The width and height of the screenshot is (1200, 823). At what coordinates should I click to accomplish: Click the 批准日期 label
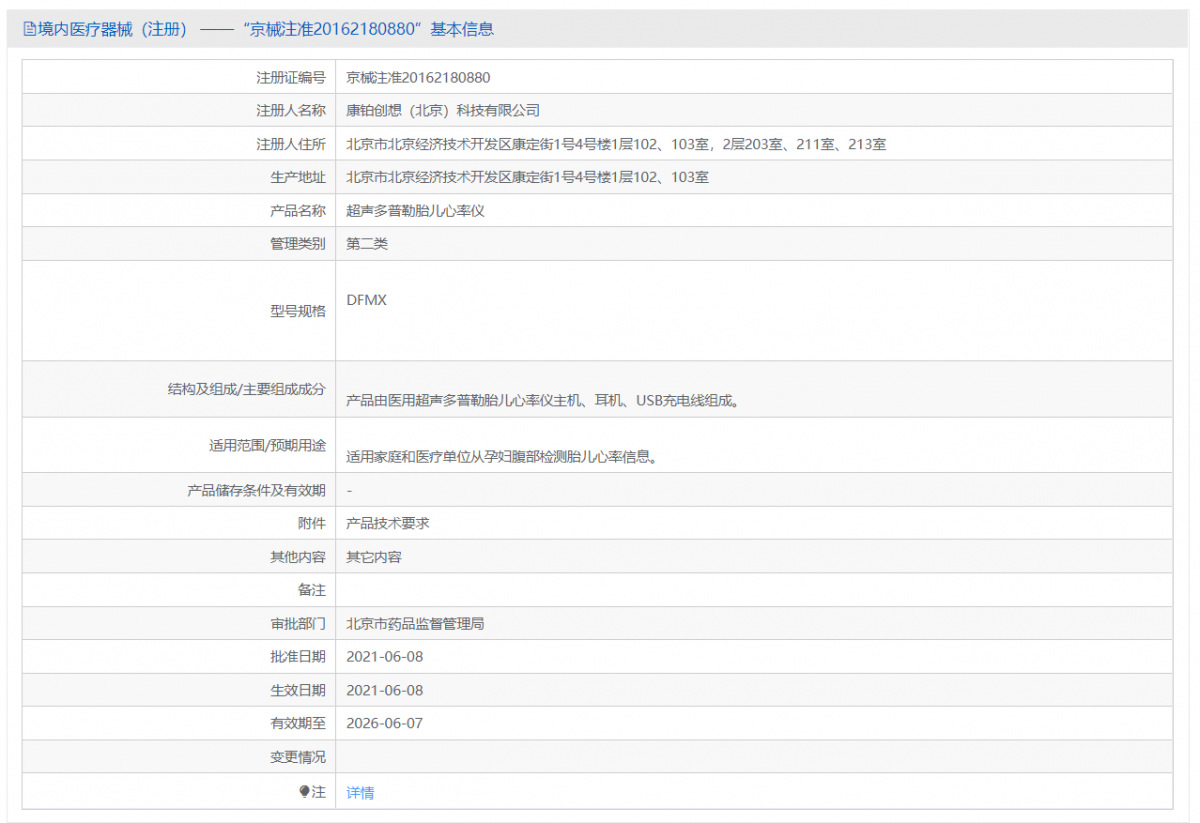298,657
